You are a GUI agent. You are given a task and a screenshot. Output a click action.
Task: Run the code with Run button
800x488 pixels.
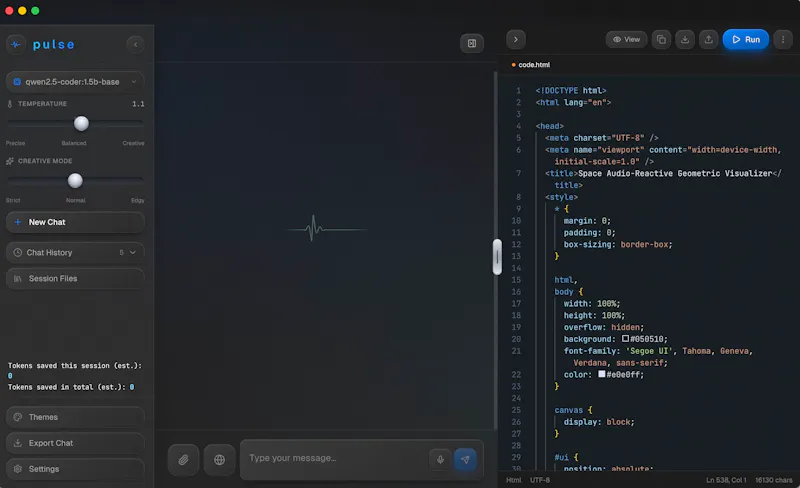(x=745, y=39)
